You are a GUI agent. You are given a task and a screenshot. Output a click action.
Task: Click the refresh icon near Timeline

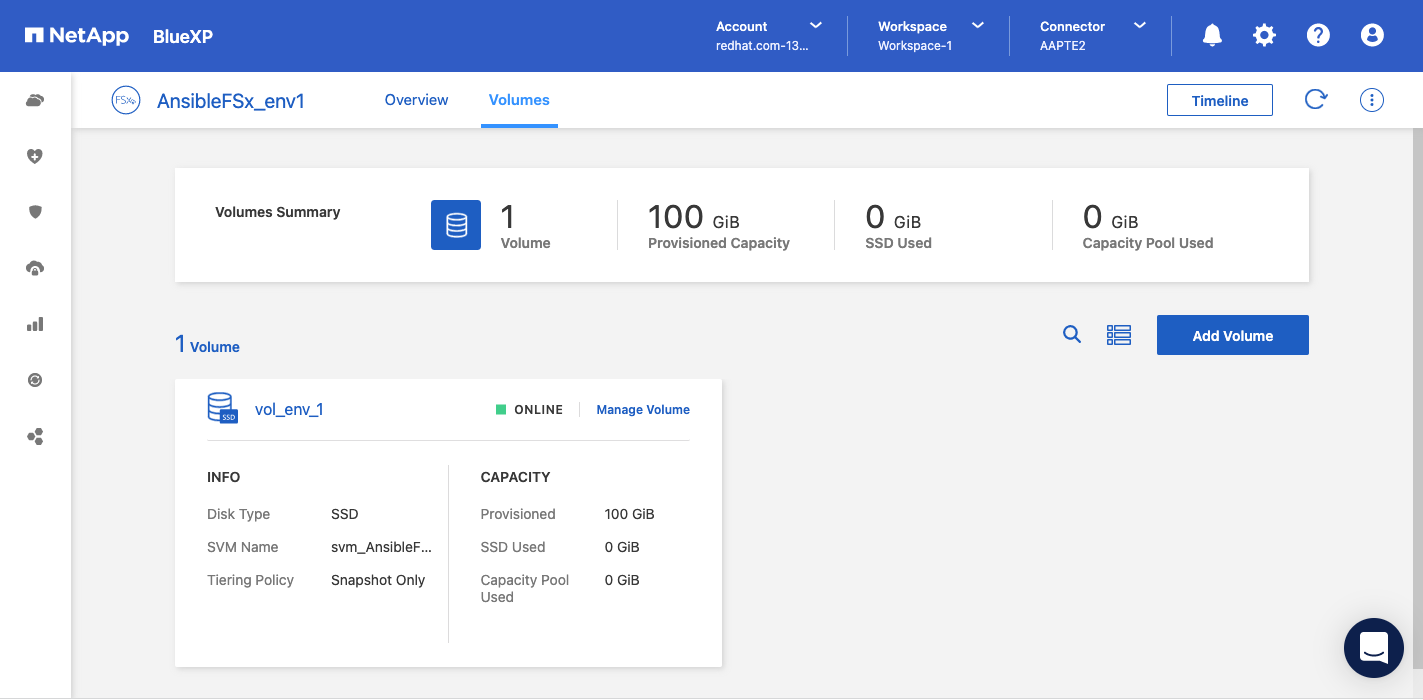[1315, 100]
